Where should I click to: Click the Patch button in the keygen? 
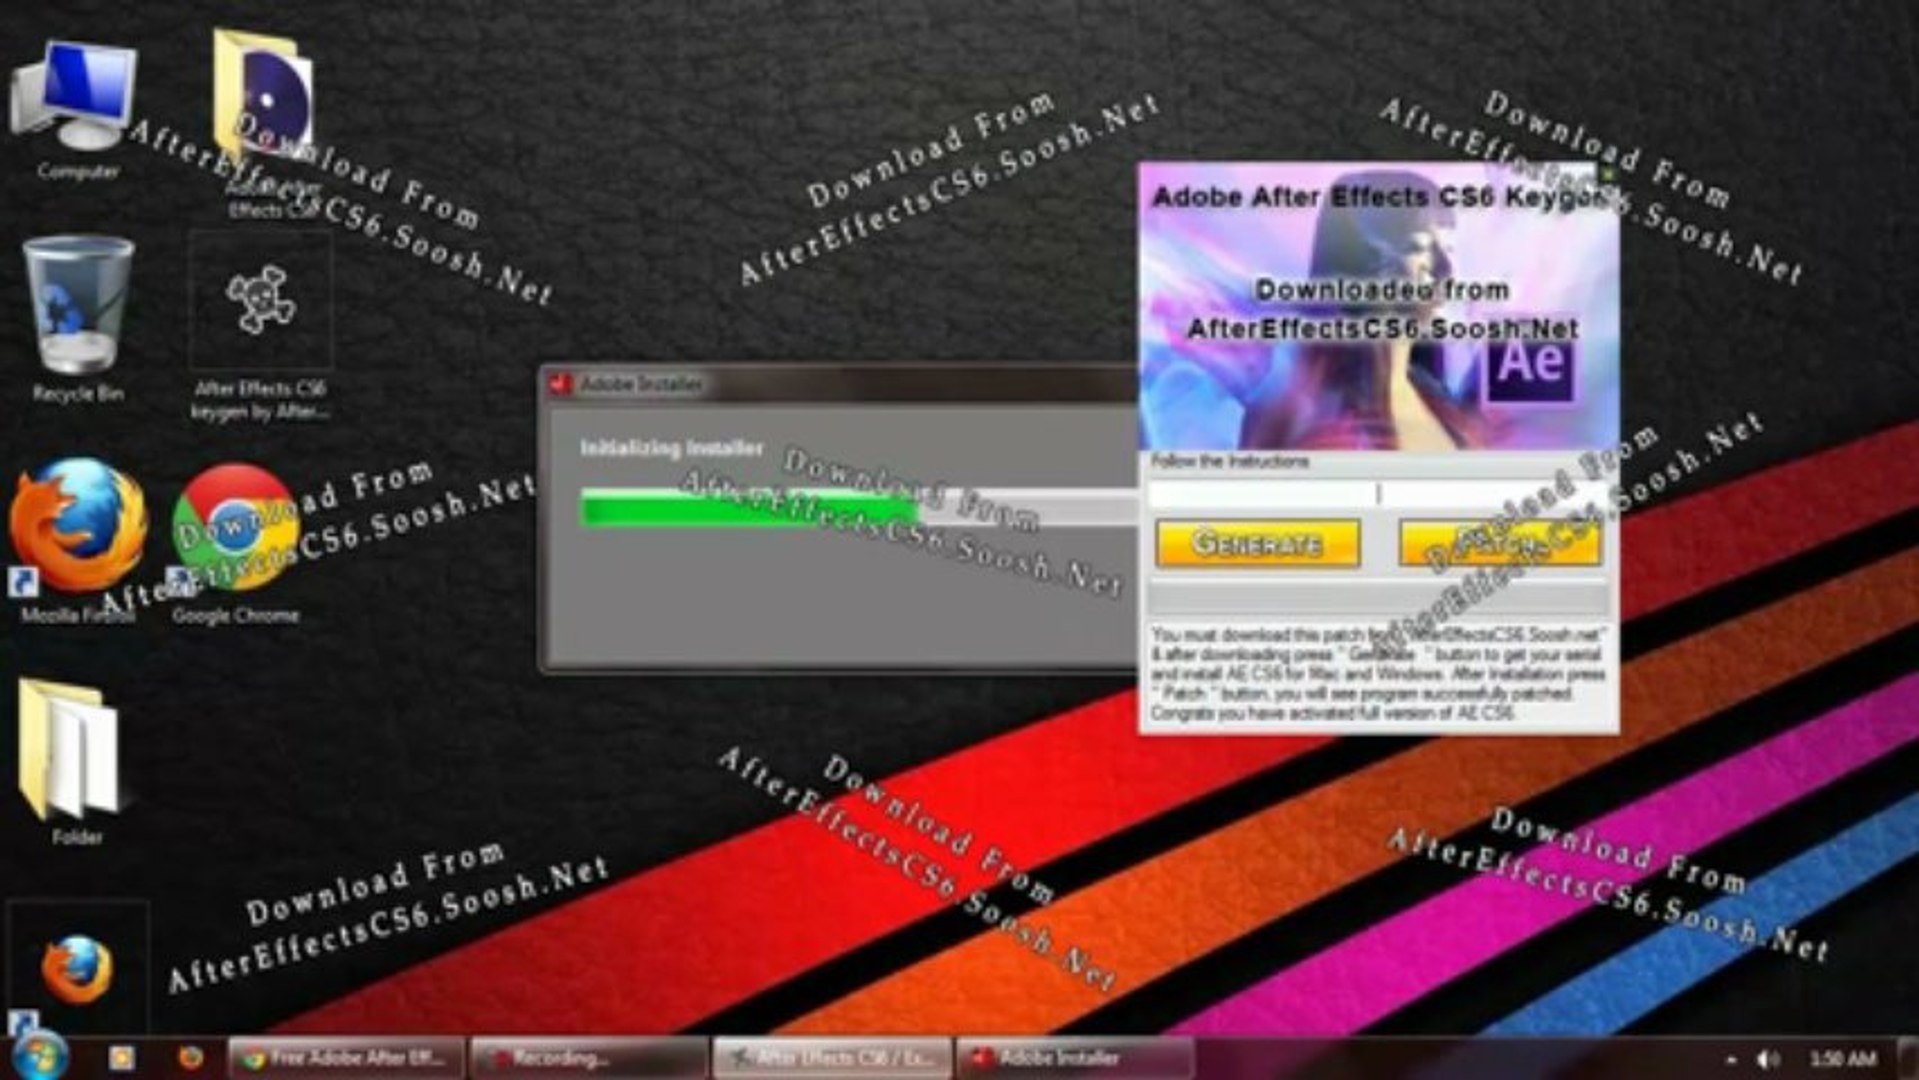1500,543
